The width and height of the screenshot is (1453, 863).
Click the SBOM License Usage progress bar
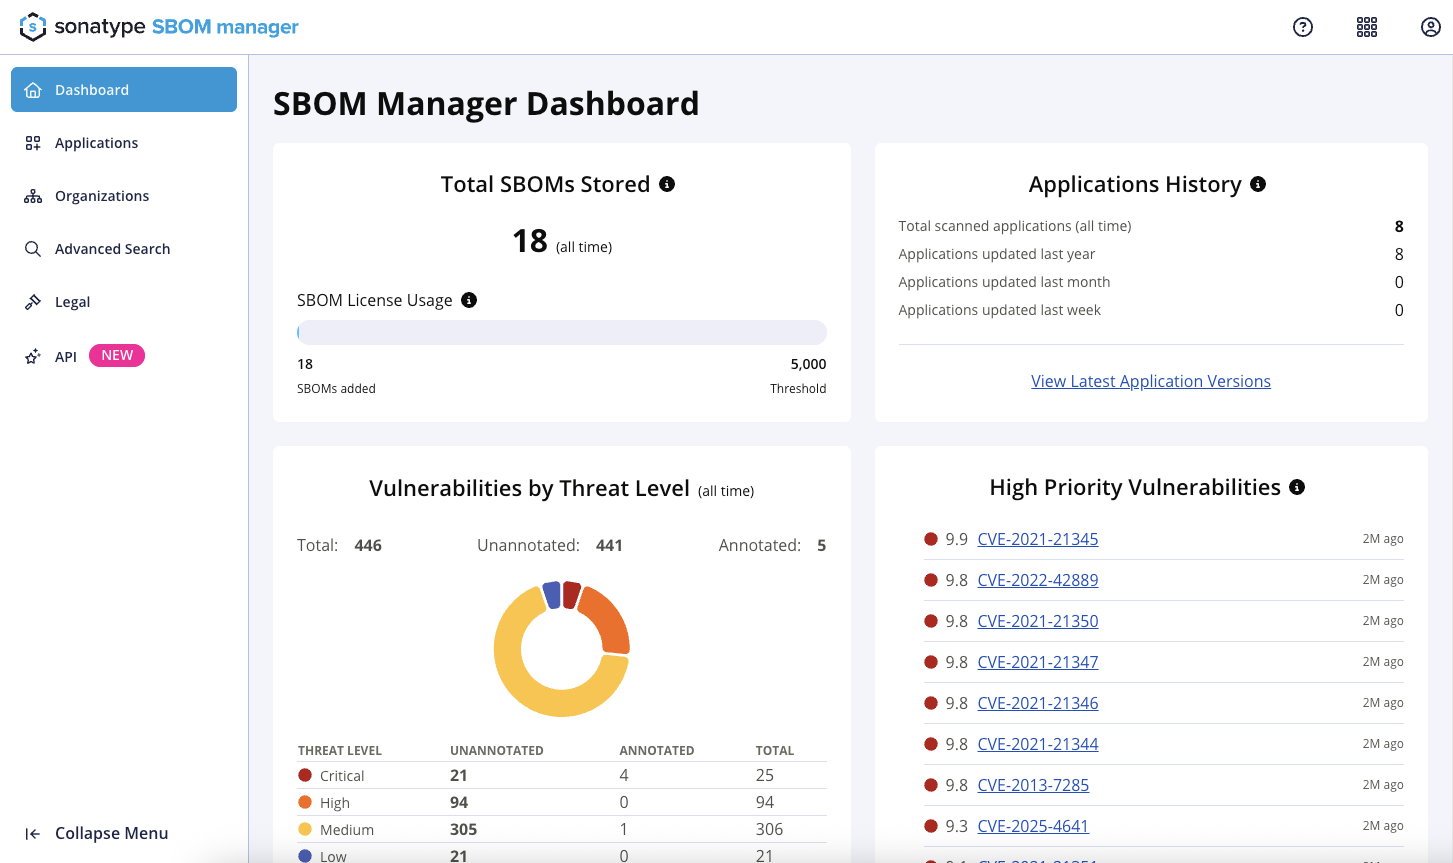pyautogui.click(x=562, y=332)
